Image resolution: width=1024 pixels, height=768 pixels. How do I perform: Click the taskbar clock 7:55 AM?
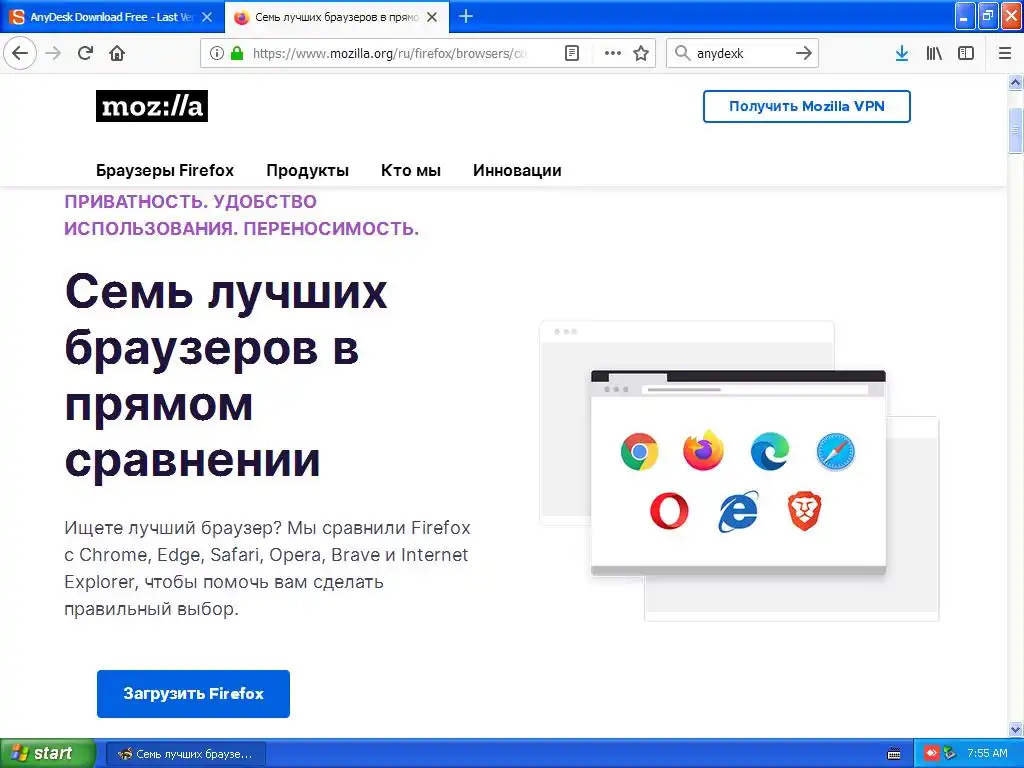pos(987,753)
